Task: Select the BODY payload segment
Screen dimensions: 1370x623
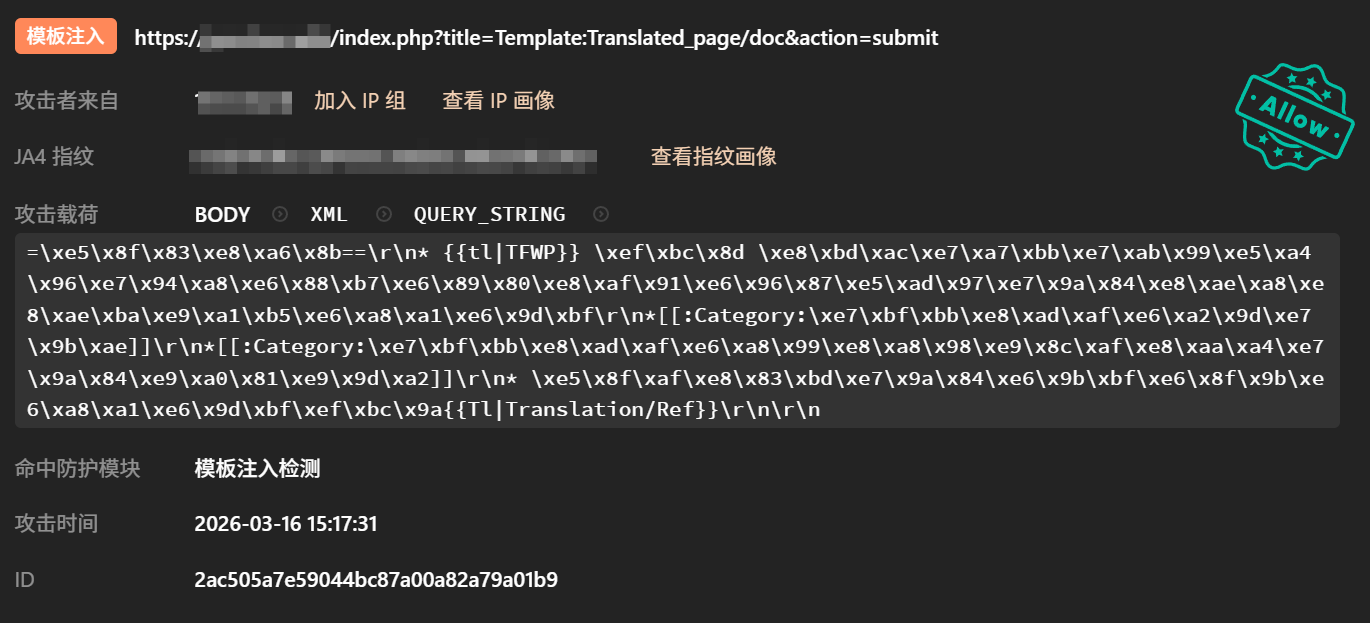Action: 222,214
